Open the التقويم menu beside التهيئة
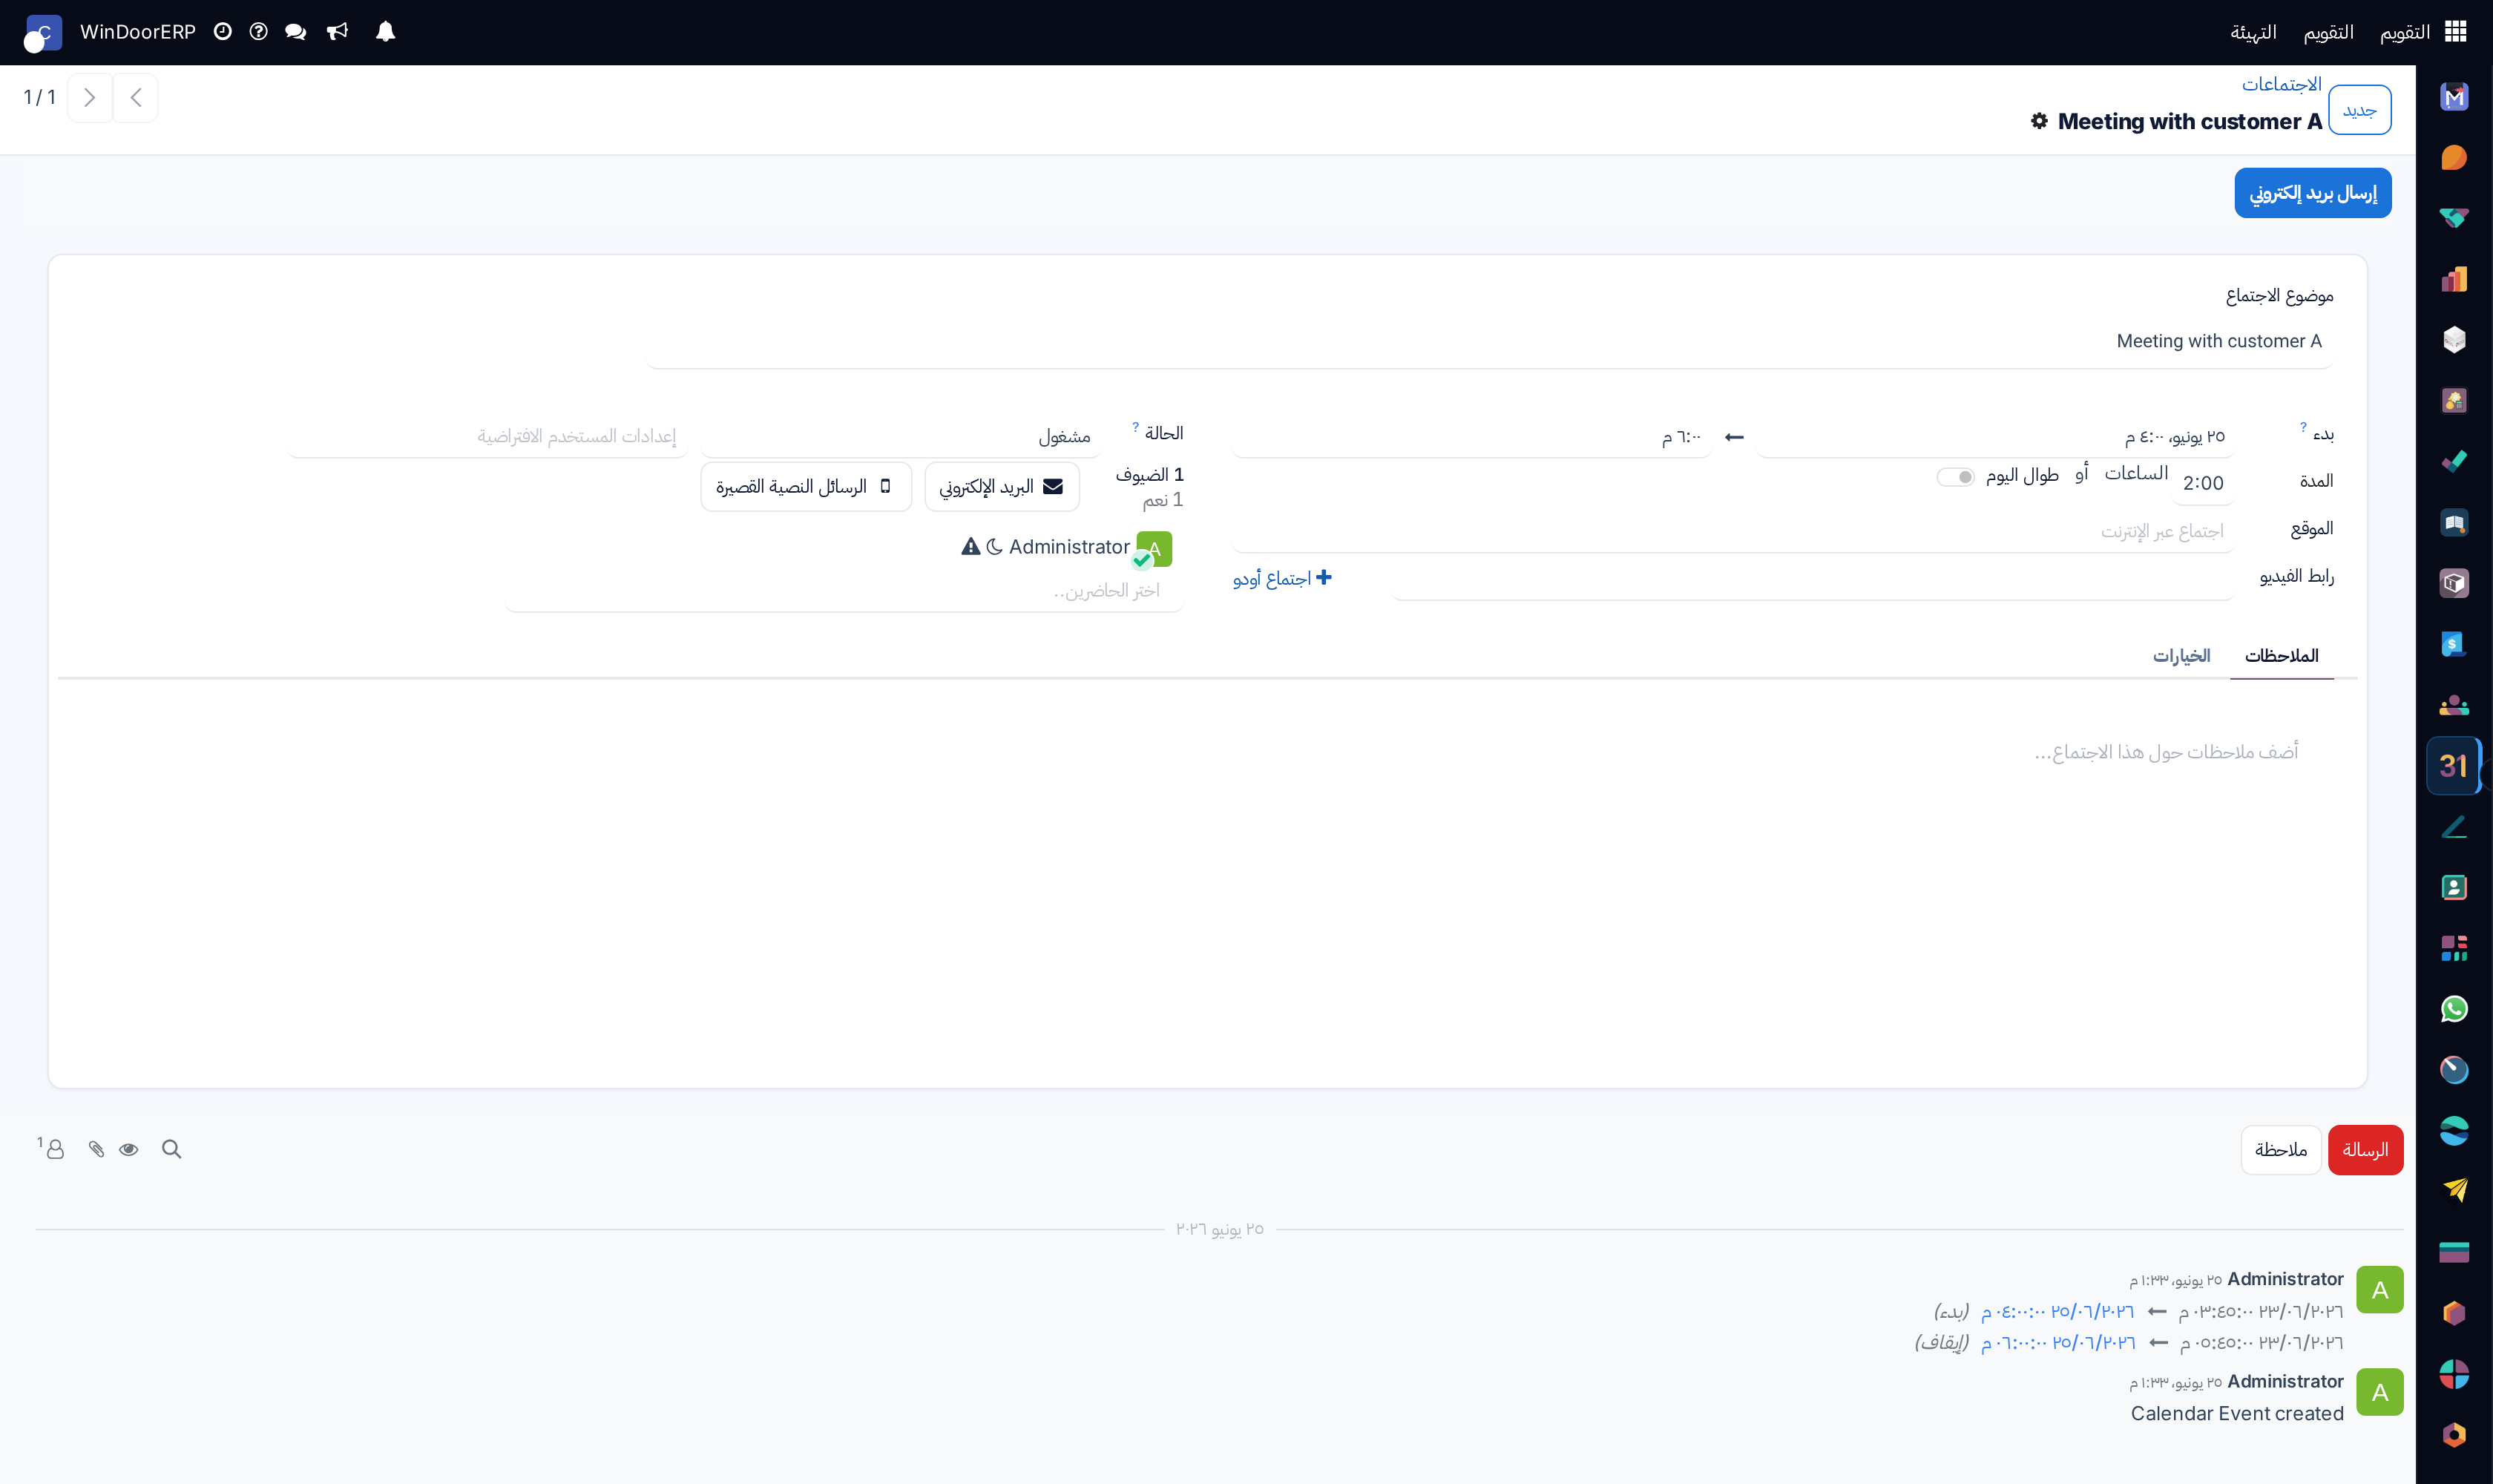Viewport: 2493px width, 1484px height. tap(2328, 32)
